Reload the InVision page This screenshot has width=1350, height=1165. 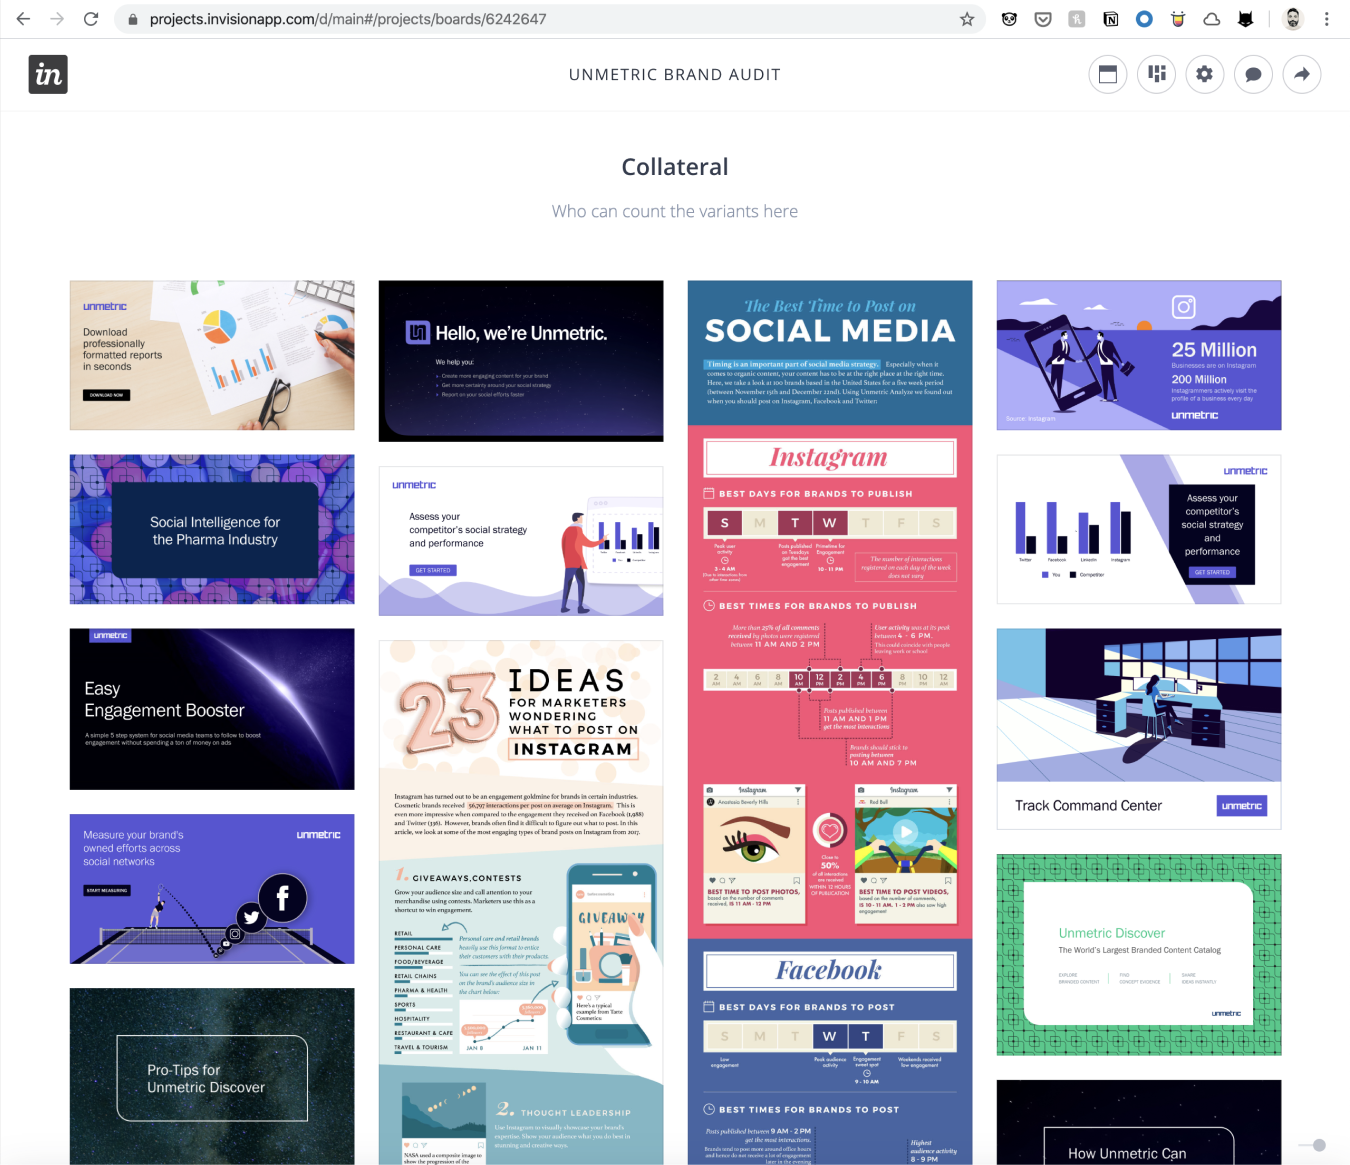tap(91, 19)
